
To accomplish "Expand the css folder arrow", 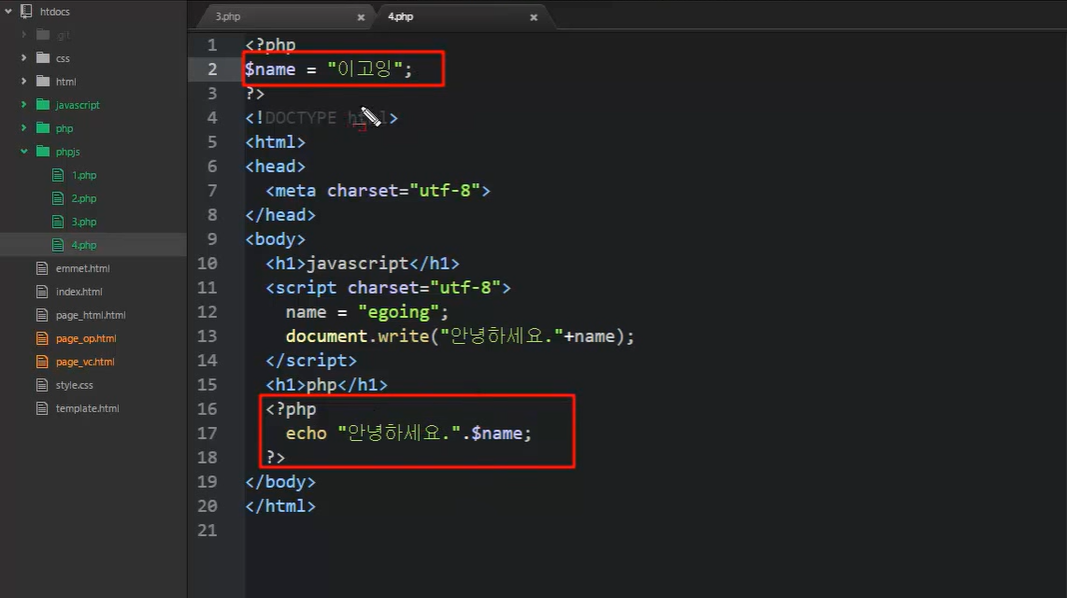I will coord(24,58).
